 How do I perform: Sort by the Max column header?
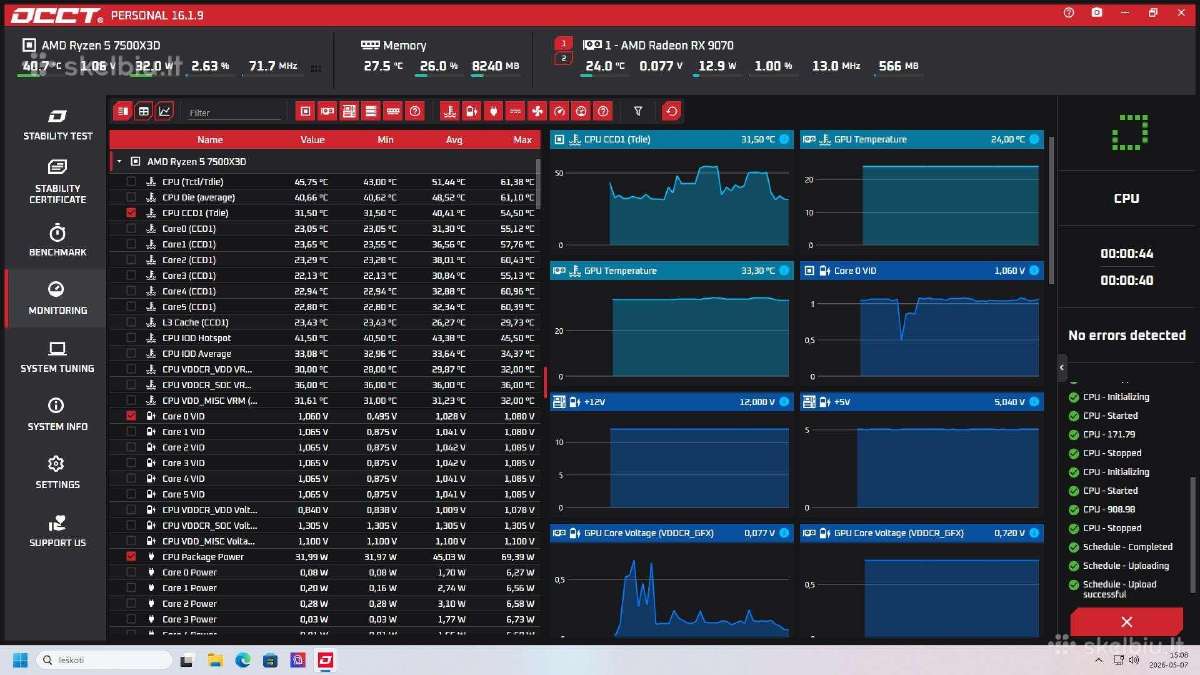(x=522, y=140)
